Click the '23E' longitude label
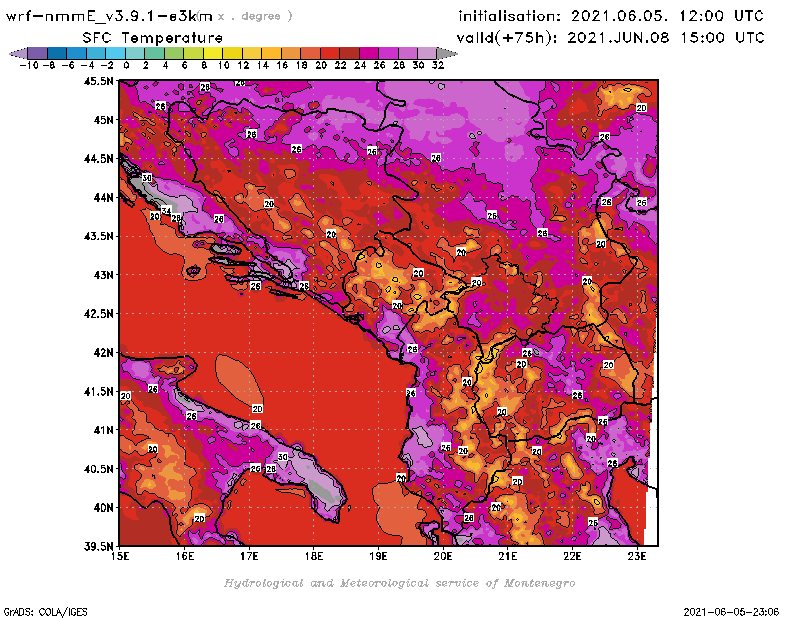Viewport: 800px width, 618px height. pyautogui.click(x=637, y=556)
